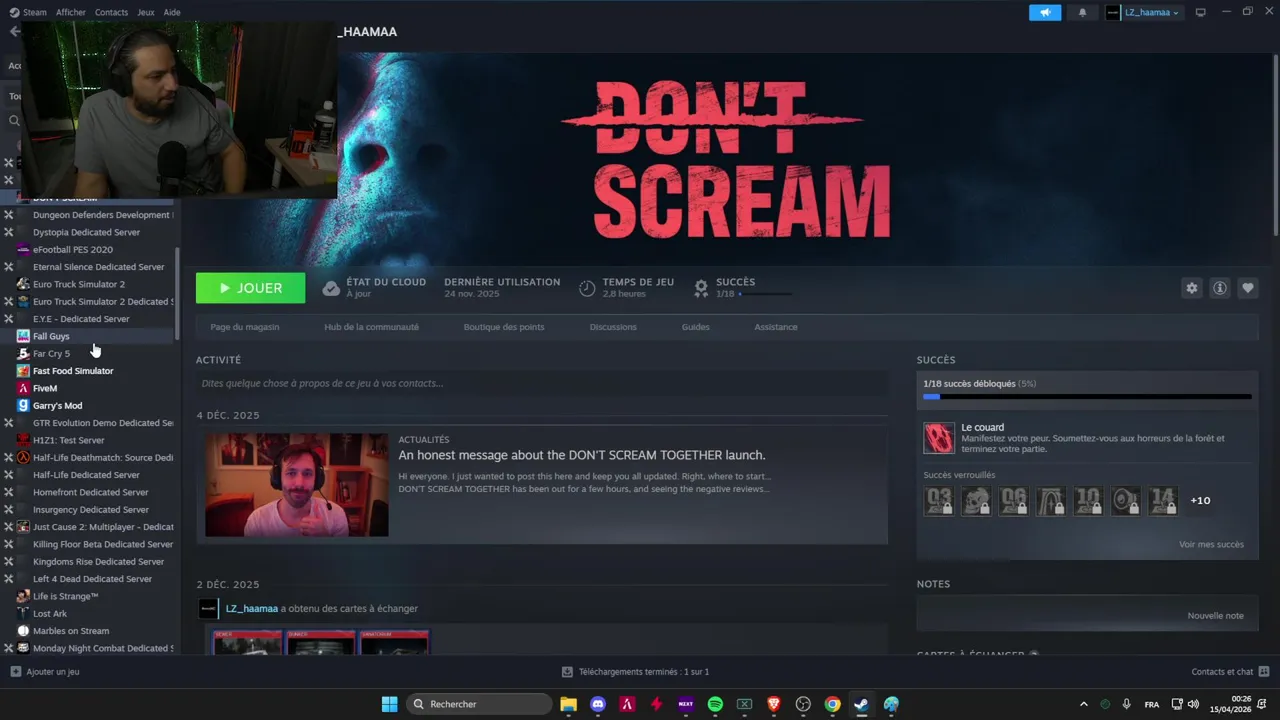Screen dimensions: 1280x720
Task: Switch to Big Picture mode monitor icon
Action: pyautogui.click(x=1200, y=12)
